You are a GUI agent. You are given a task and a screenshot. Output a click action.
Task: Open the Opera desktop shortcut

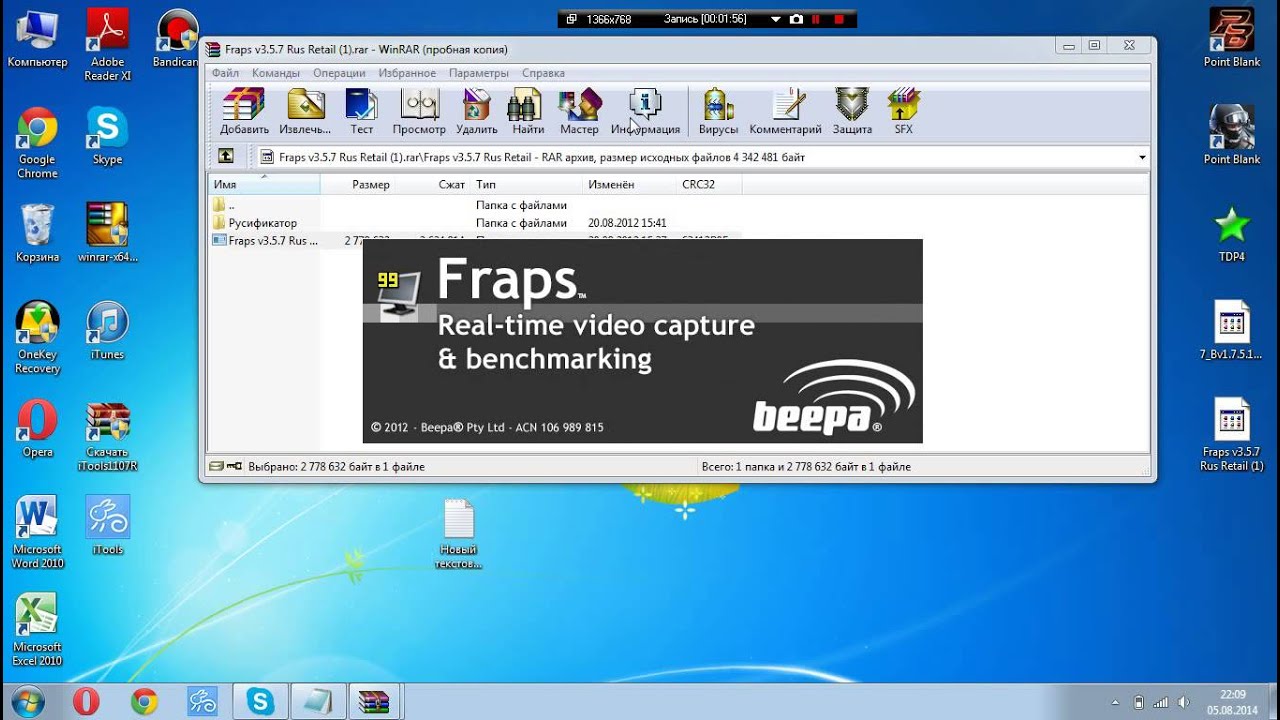[x=37, y=429]
